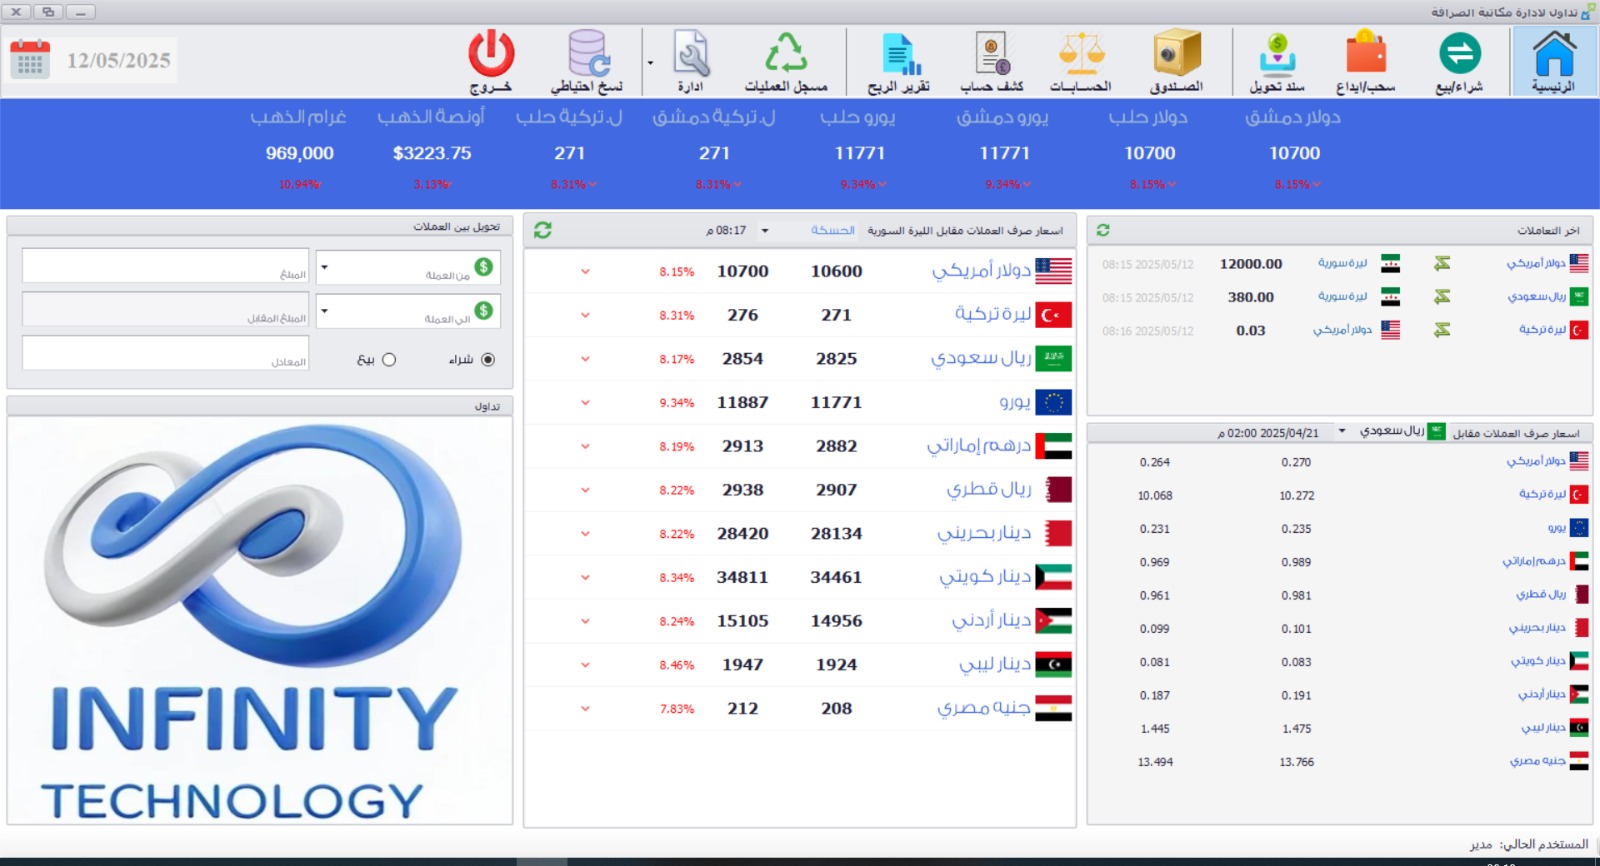Click the خروج power exit icon
1600x866 pixels.
pyautogui.click(x=491, y=62)
